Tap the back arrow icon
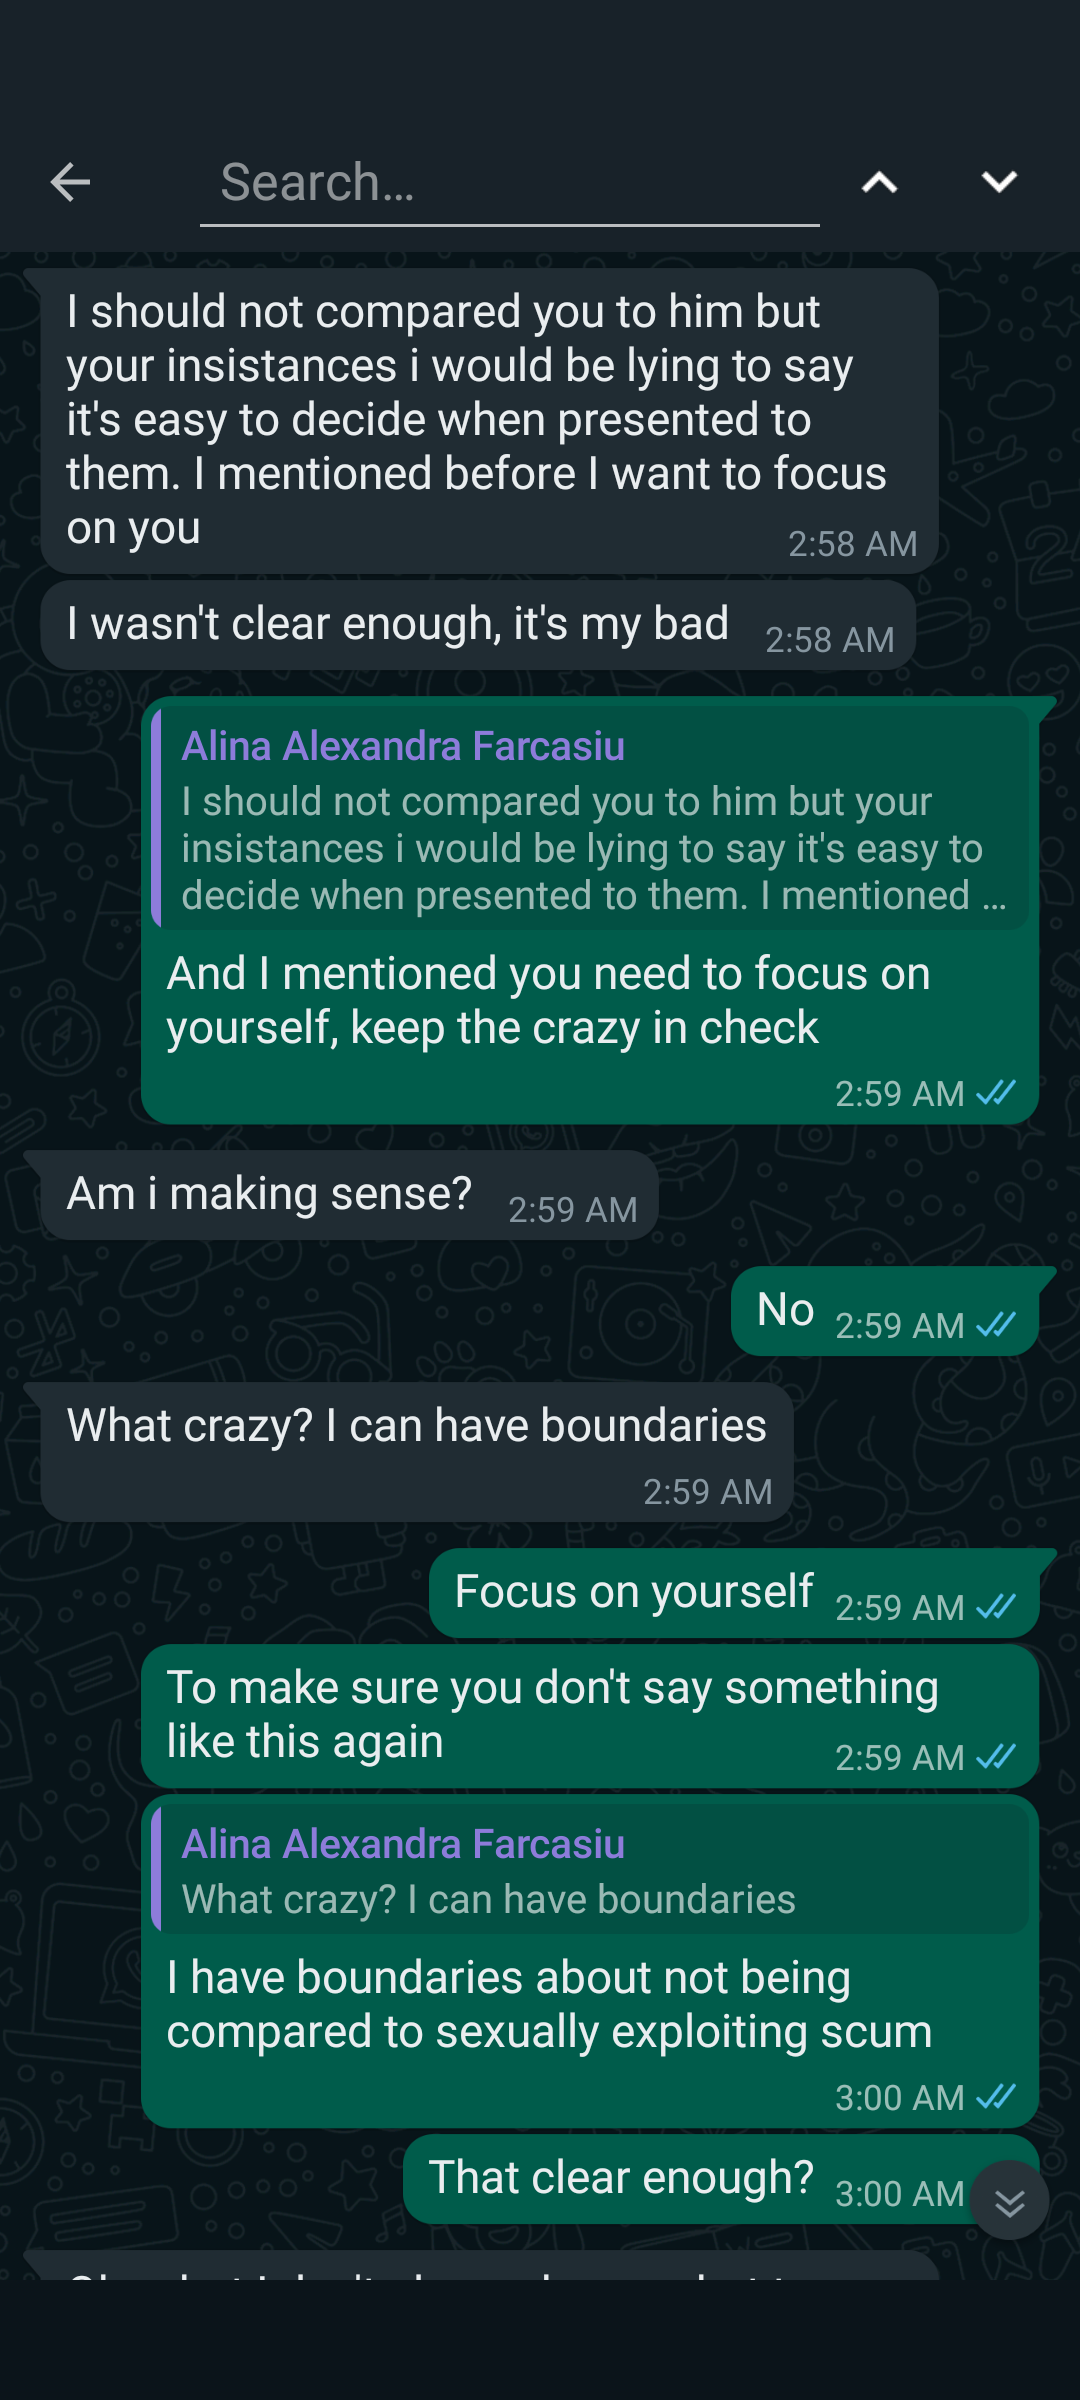Screen dimensions: 1080x2400 [70, 182]
